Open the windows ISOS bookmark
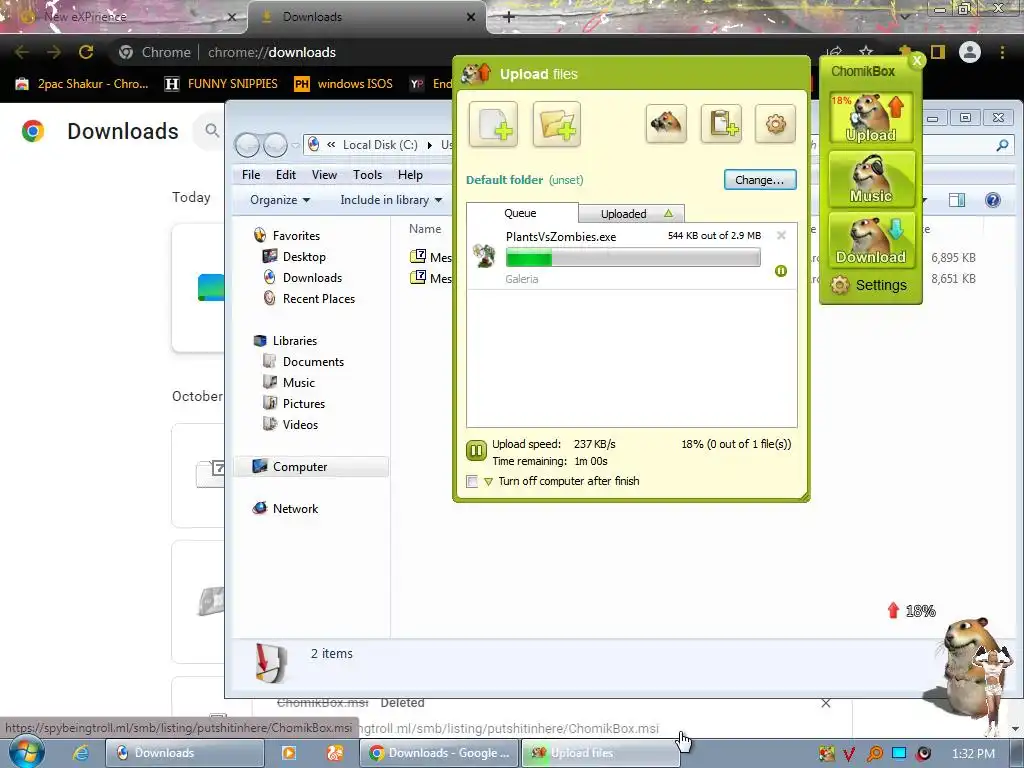 [x=344, y=84]
